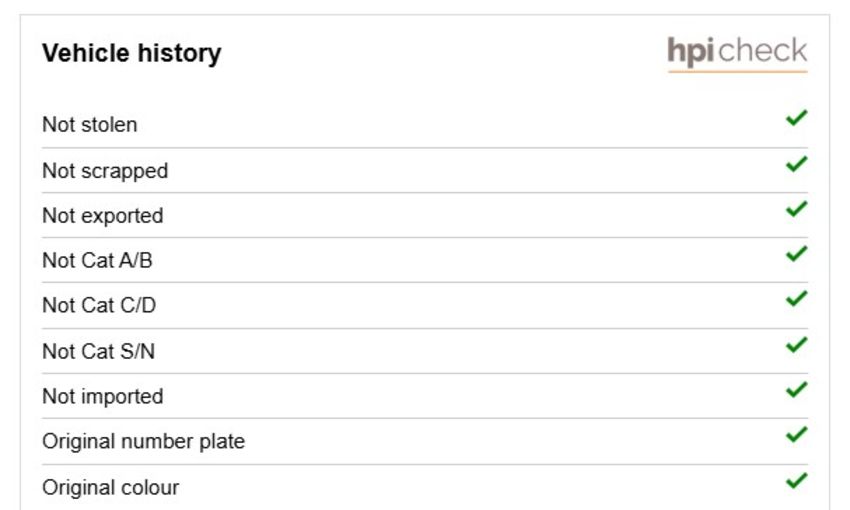Click the green checkmark beside Not stolen
Screen dimensions: 850x510
(x=797, y=118)
